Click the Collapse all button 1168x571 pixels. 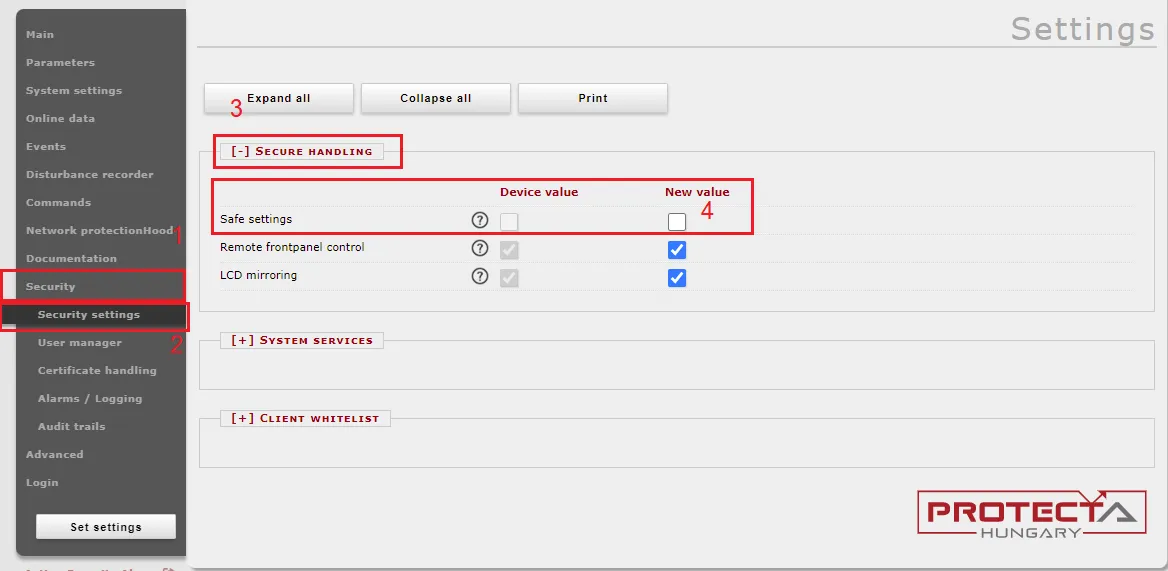(x=436, y=98)
